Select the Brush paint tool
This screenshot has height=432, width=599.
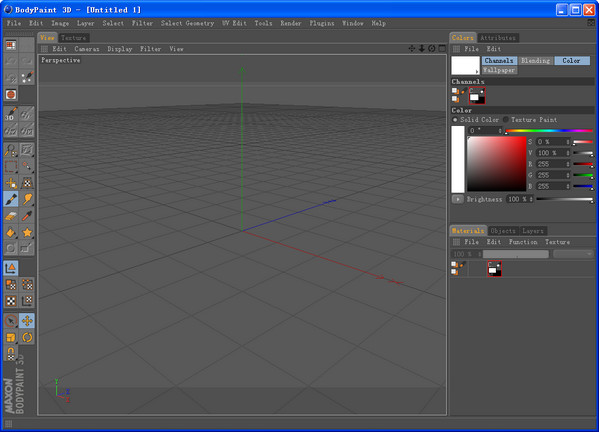pos(11,199)
